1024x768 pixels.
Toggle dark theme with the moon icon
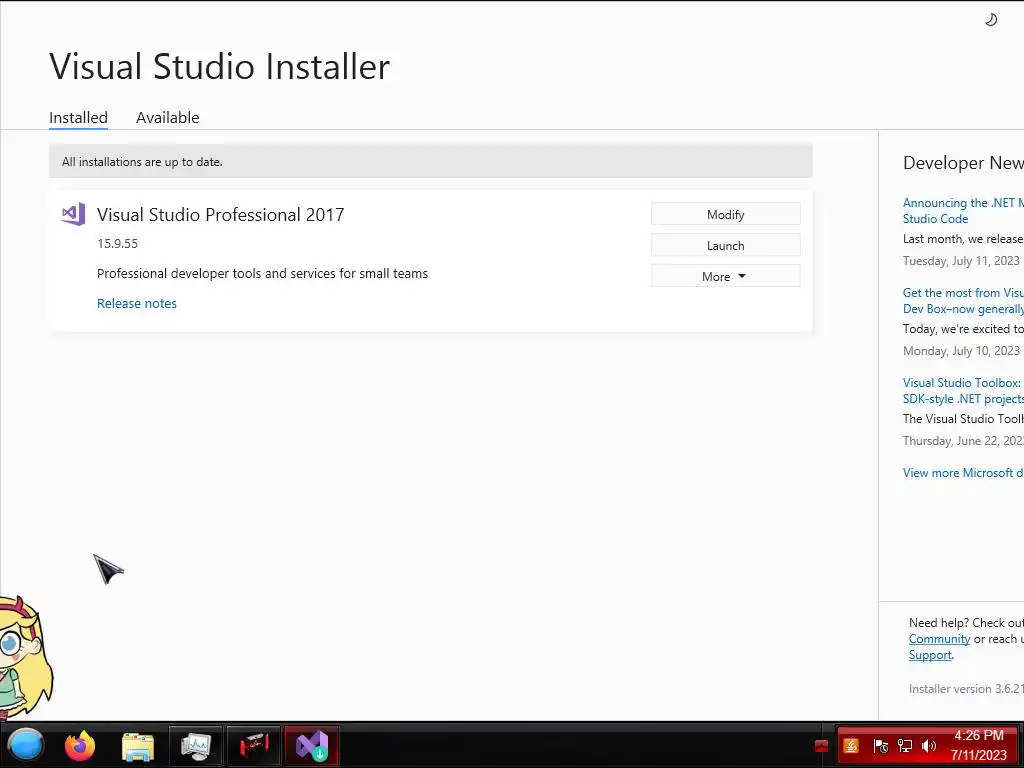[991, 20]
